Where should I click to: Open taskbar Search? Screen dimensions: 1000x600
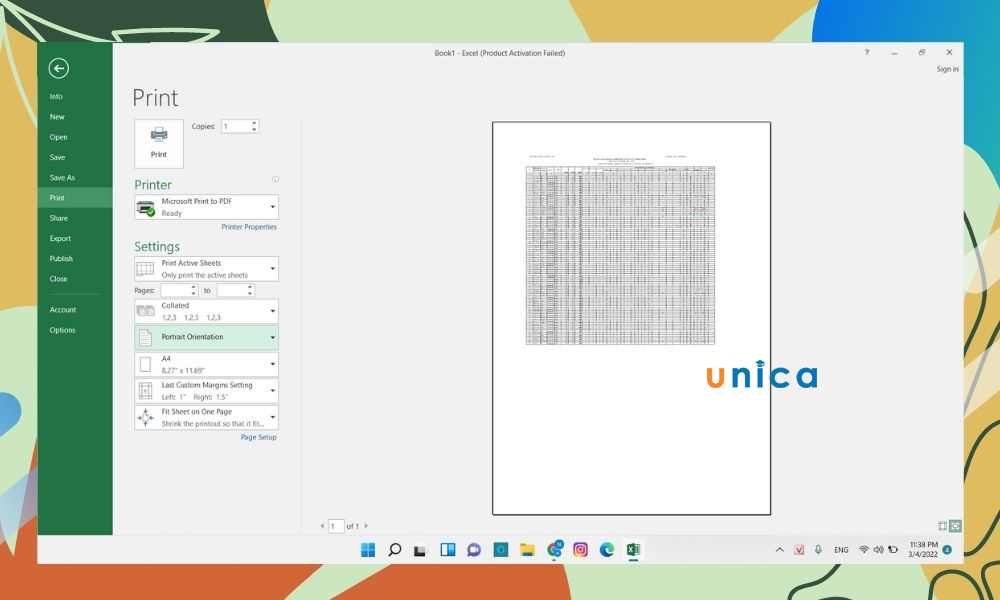(x=395, y=550)
